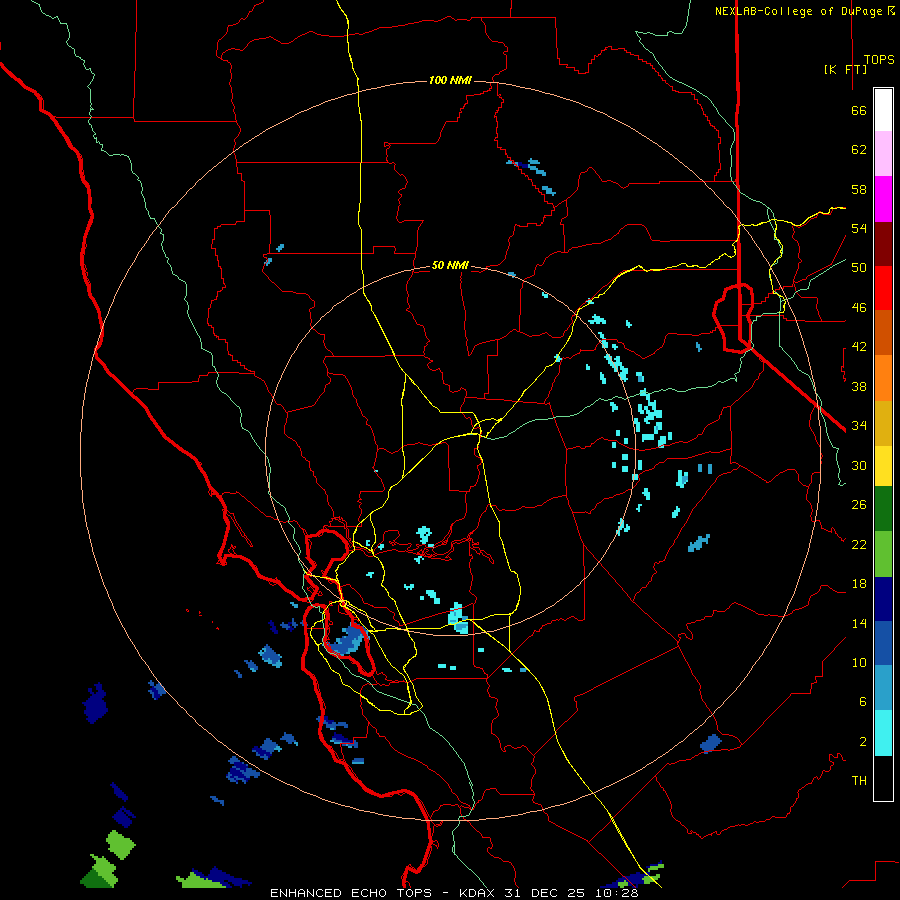The width and height of the screenshot is (900, 900).
Task: Click the black TH legend swatch
Action: pyautogui.click(x=883, y=778)
